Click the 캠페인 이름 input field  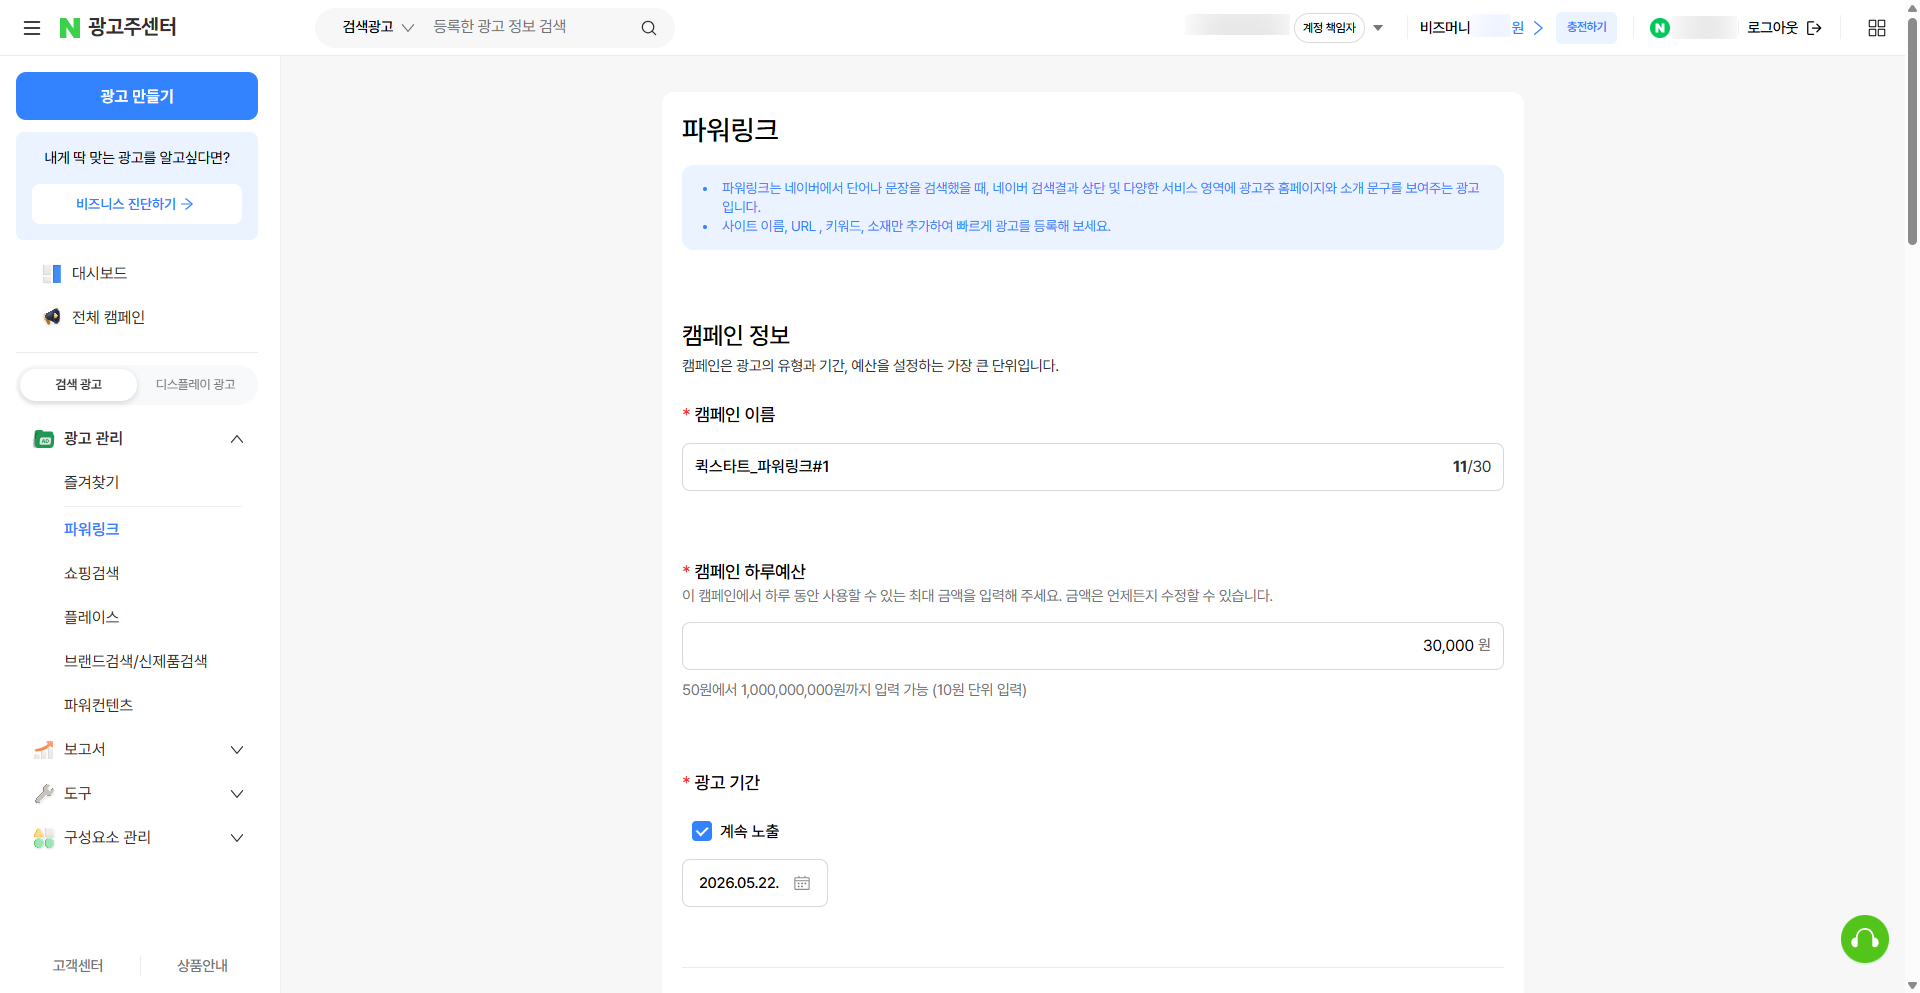[x=1093, y=467]
